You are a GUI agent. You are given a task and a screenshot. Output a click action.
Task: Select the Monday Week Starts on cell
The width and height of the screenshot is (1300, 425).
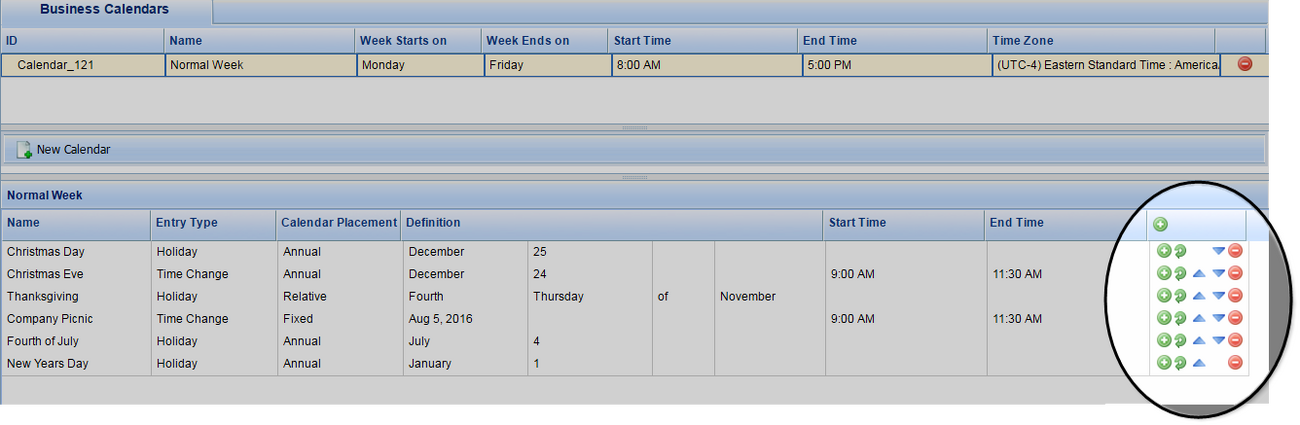point(420,65)
